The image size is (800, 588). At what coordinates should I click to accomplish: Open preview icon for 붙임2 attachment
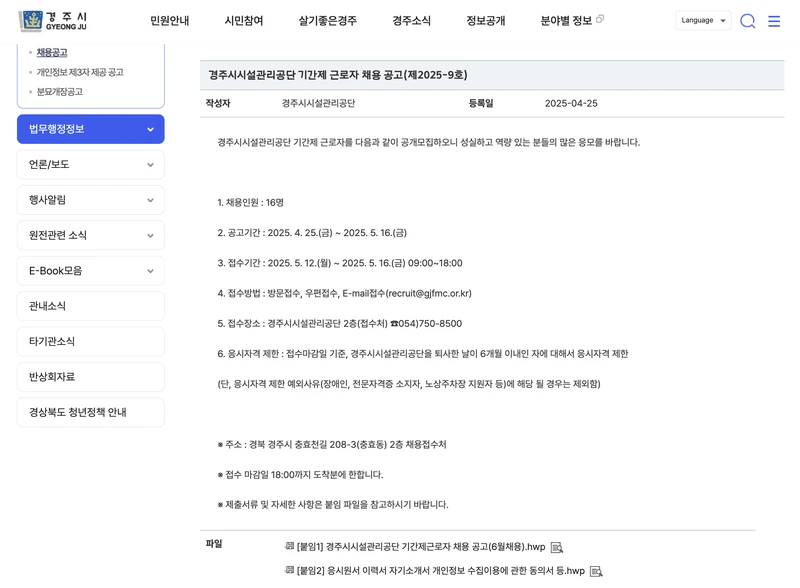[x=598, y=571]
